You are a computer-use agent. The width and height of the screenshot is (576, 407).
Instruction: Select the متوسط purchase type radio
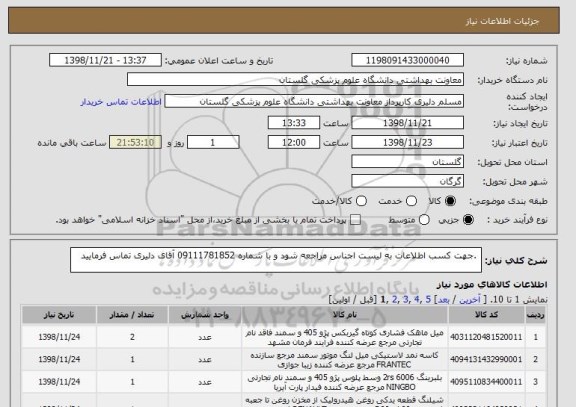pyautogui.click(x=424, y=220)
